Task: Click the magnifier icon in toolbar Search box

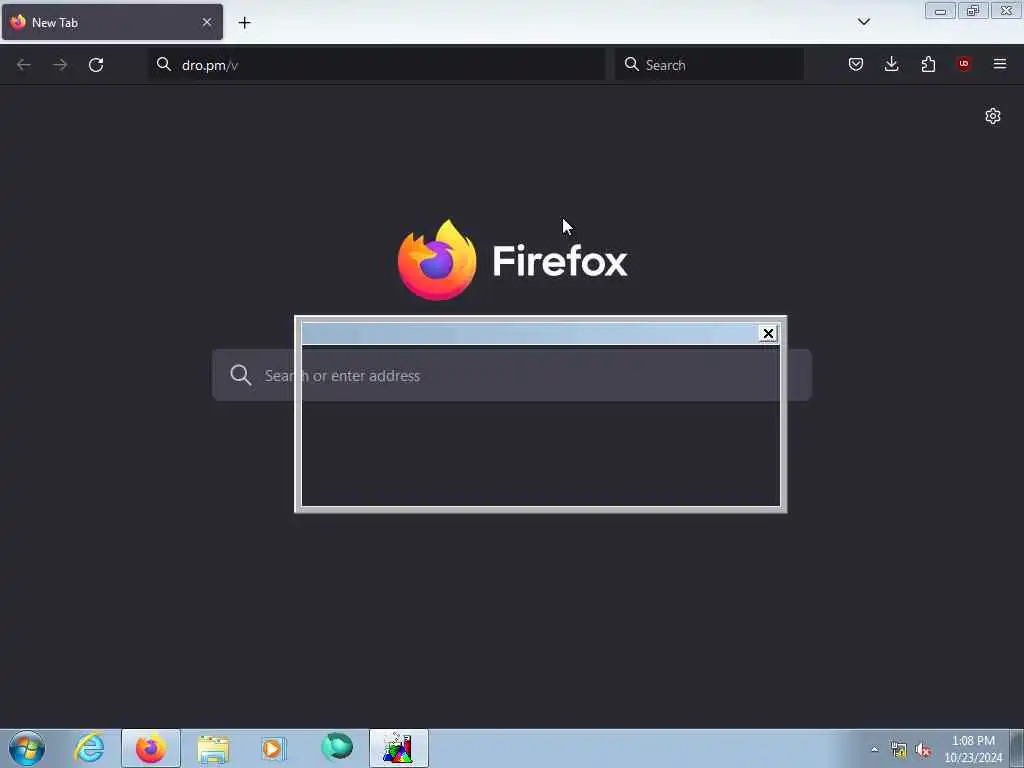Action: 632,64
